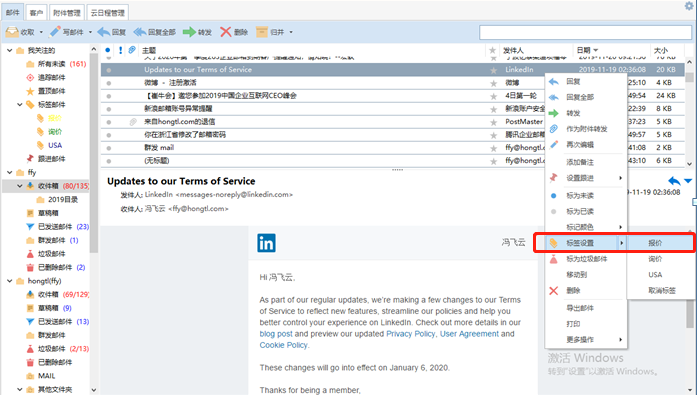Select 报价 in the tag submenu

pos(660,243)
